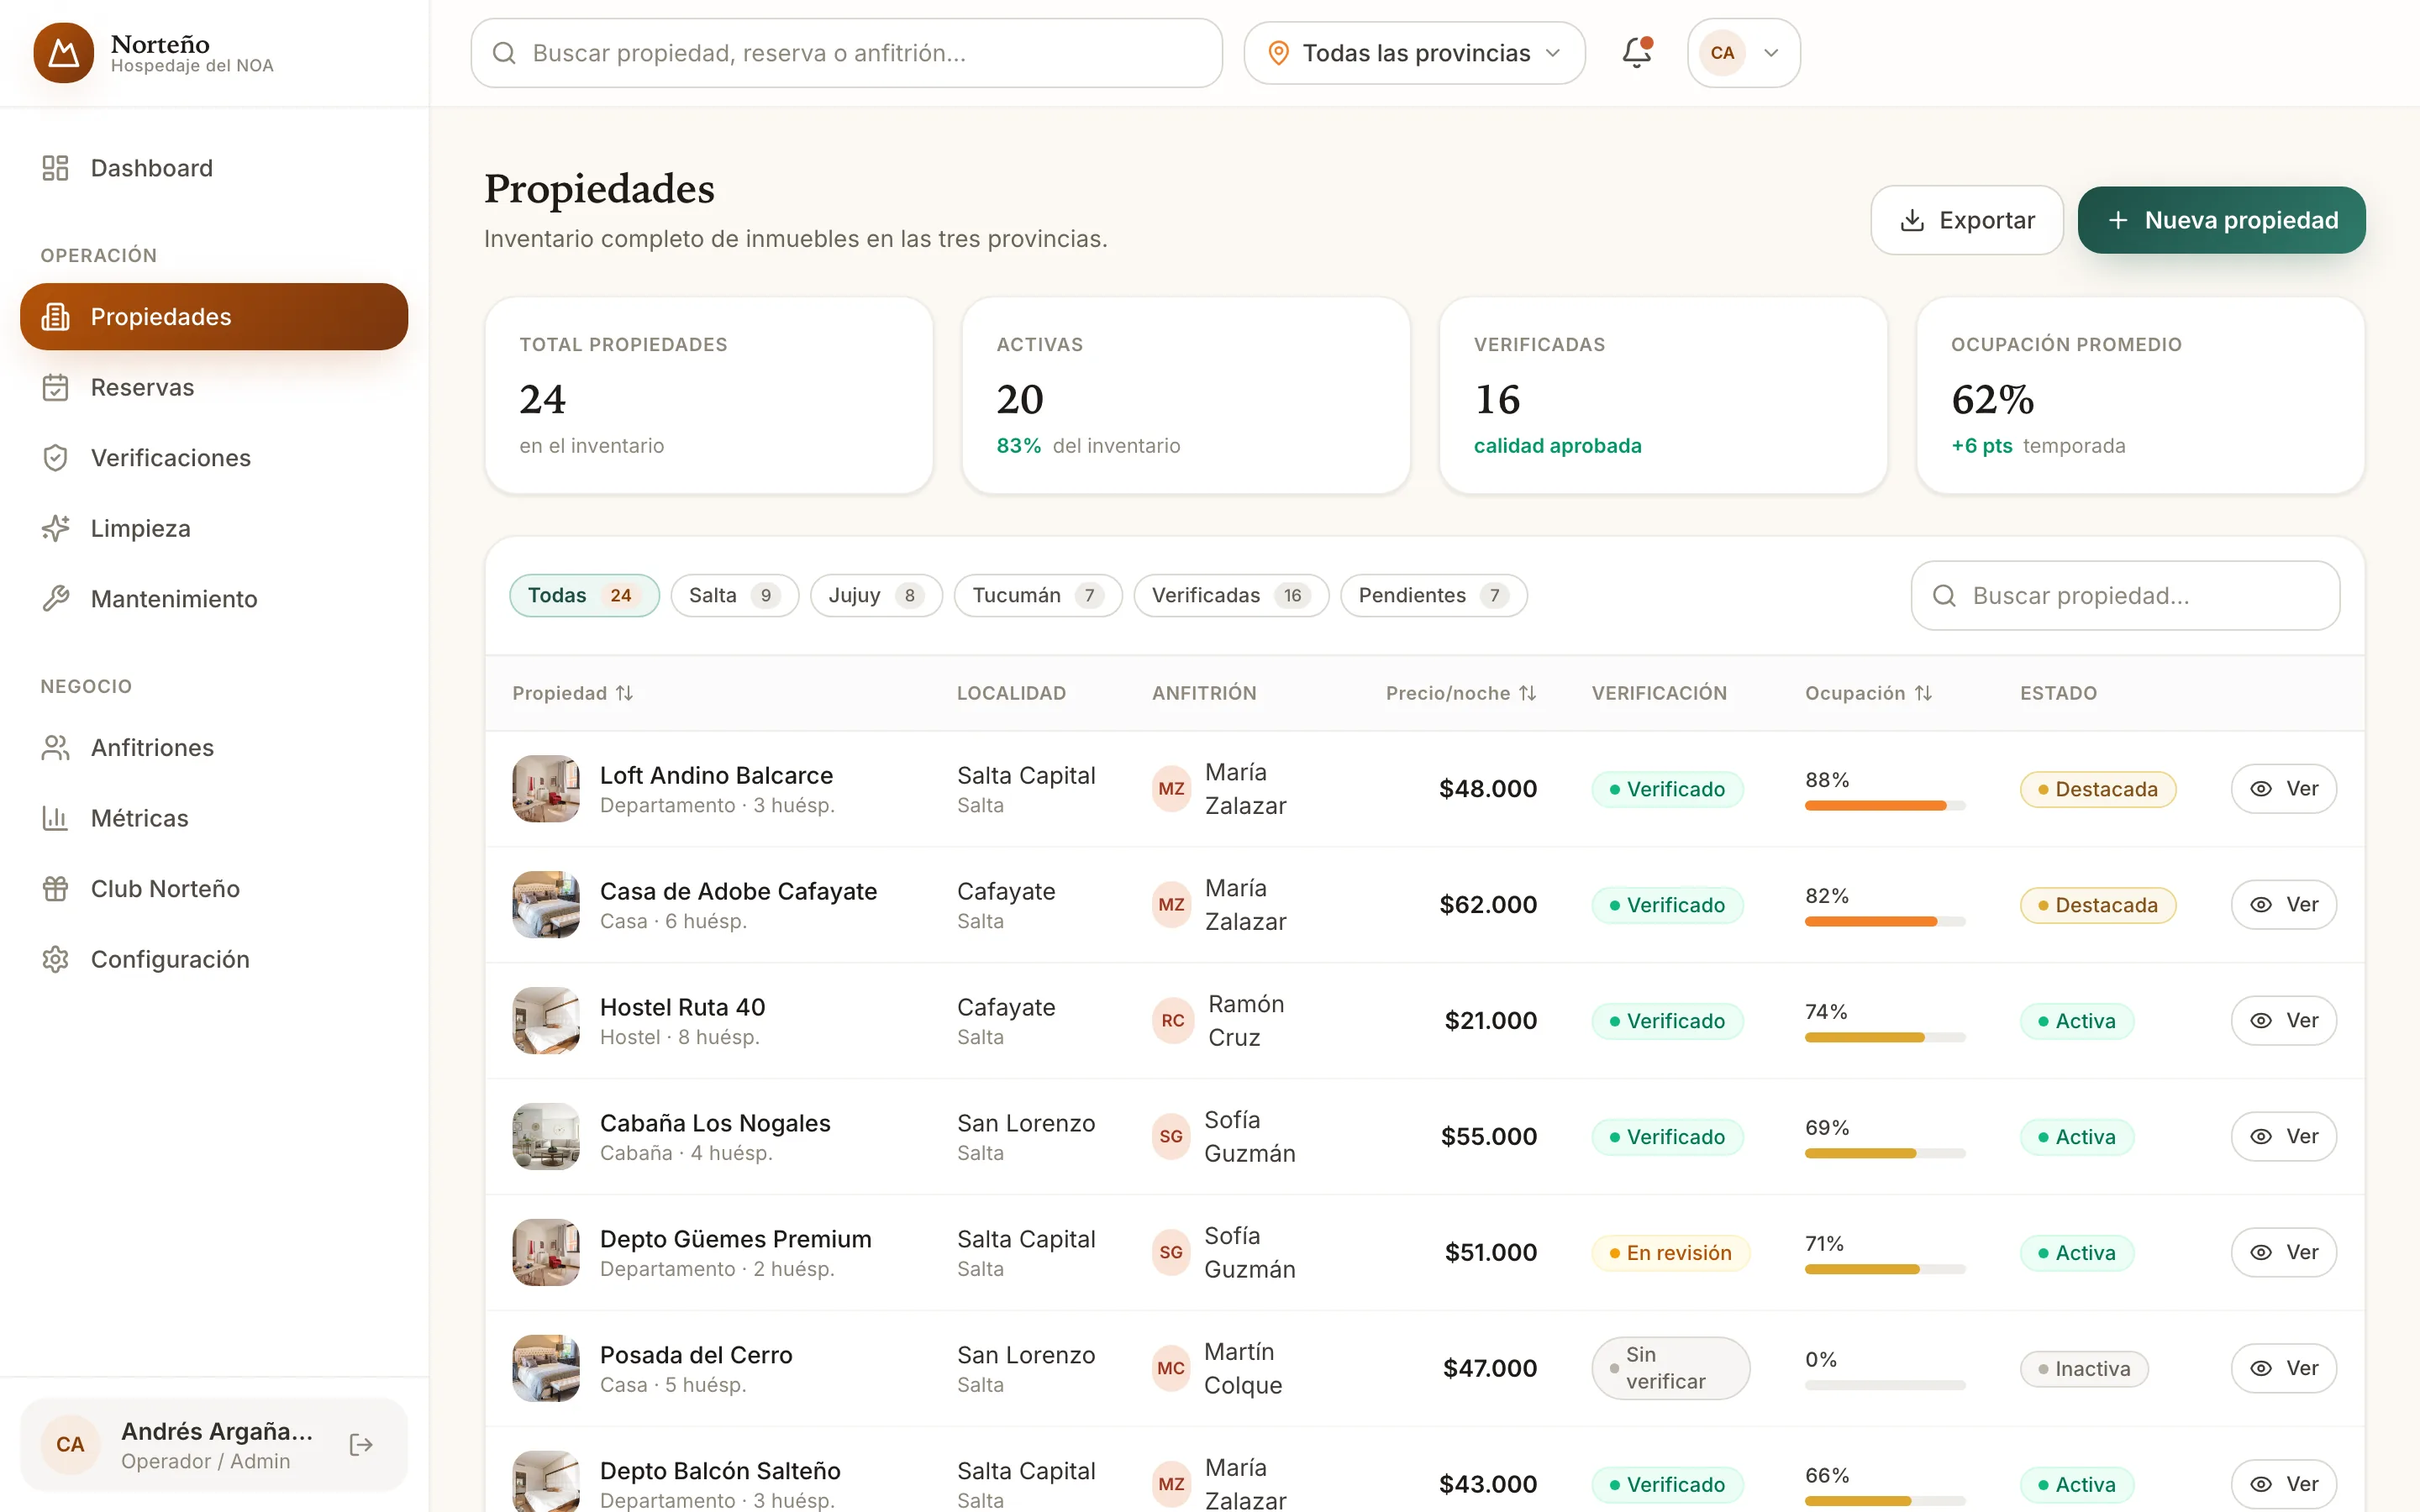2420x1512 pixels.
Task: Filter properties by Tucumán
Action: (1038, 596)
